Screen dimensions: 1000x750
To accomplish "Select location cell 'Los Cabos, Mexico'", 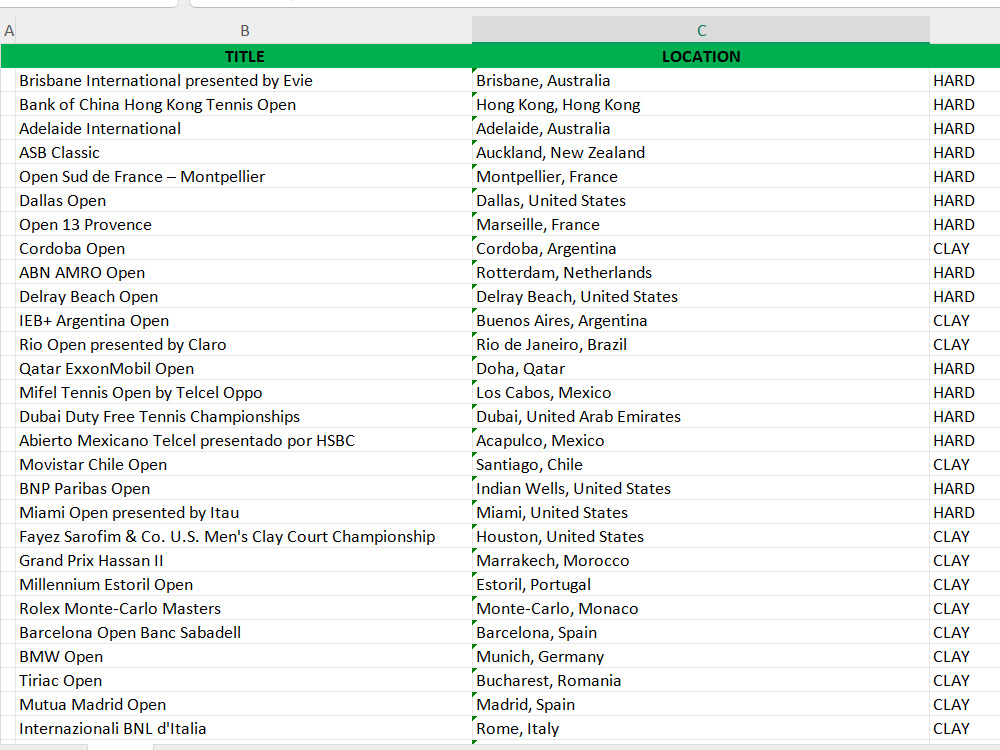I will (x=701, y=392).
